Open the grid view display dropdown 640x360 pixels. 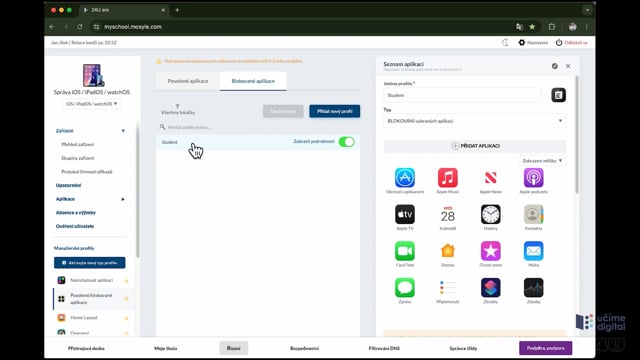[x=542, y=161]
